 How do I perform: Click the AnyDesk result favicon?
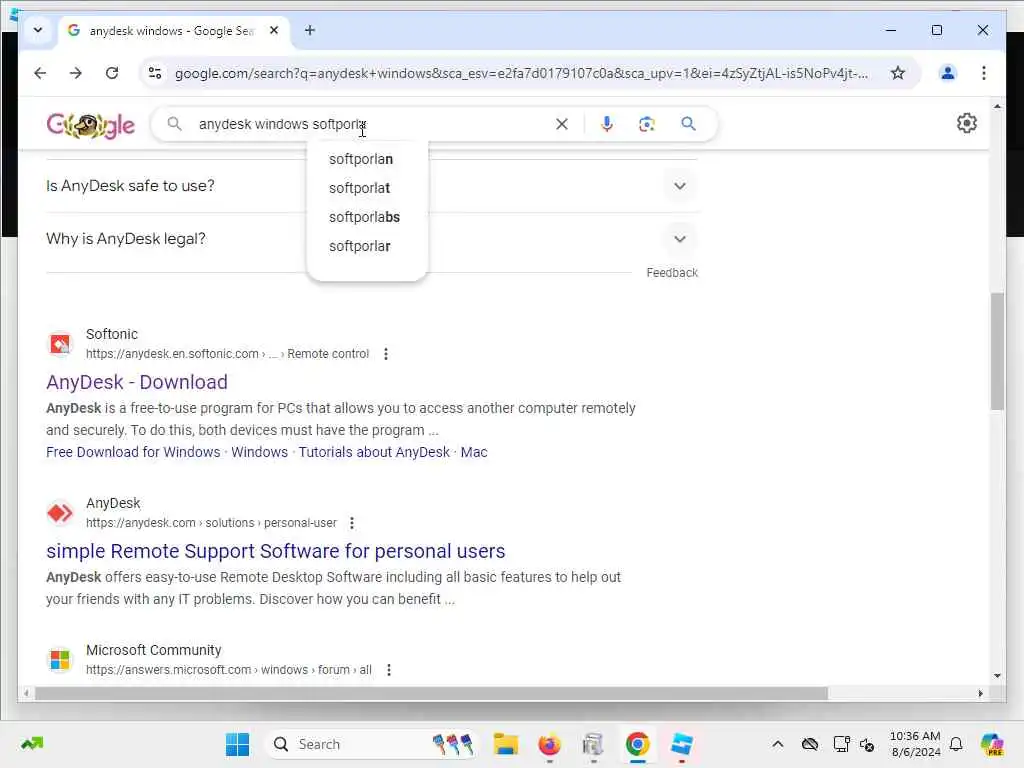pyautogui.click(x=60, y=513)
